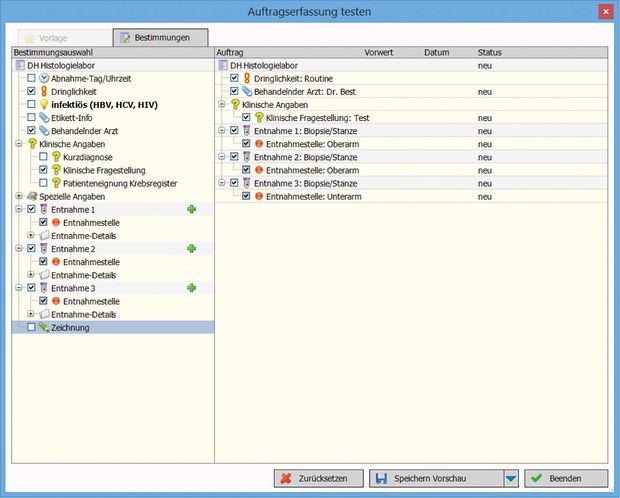Image resolution: width=620 pixels, height=498 pixels.
Task: Select the Patienteneignung Krebsregister text
Action: pos(120,184)
